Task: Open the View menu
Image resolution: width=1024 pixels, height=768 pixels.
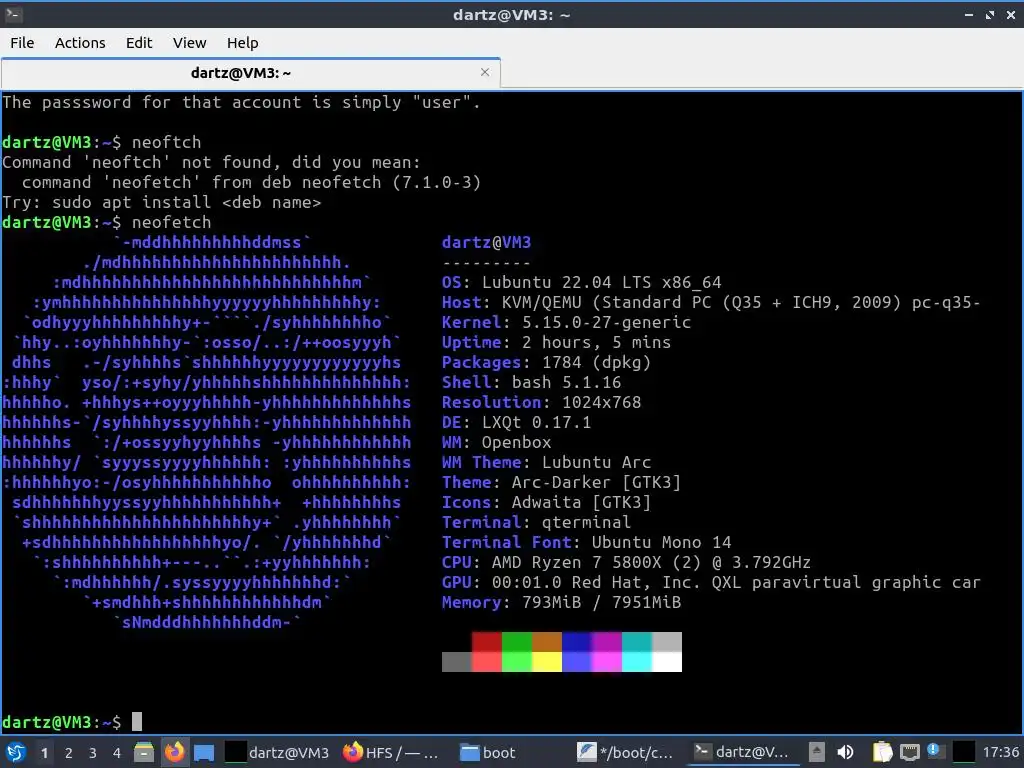Action: point(189,42)
